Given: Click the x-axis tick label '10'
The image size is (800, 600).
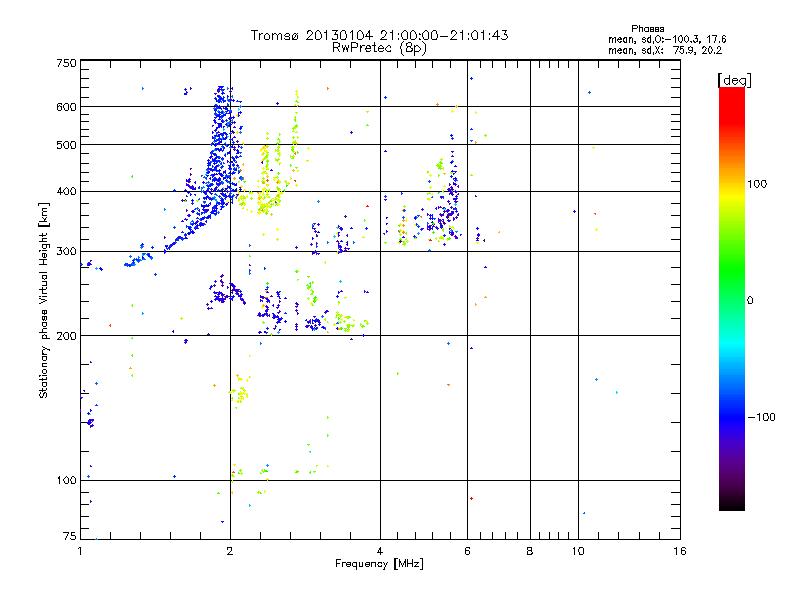Looking at the screenshot, I should [578, 551].
